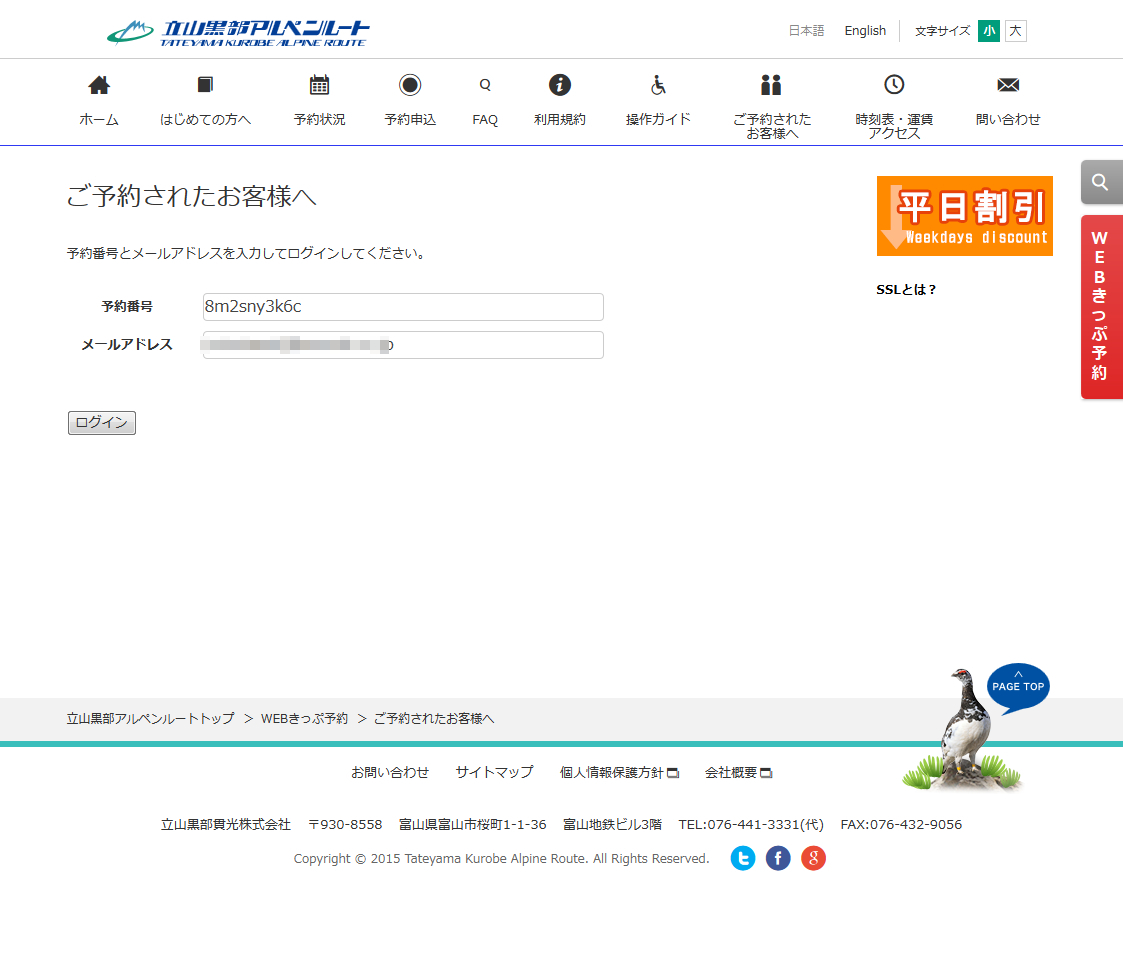Open the 問い合わせ envelope icon

[x=1008, y=86]
